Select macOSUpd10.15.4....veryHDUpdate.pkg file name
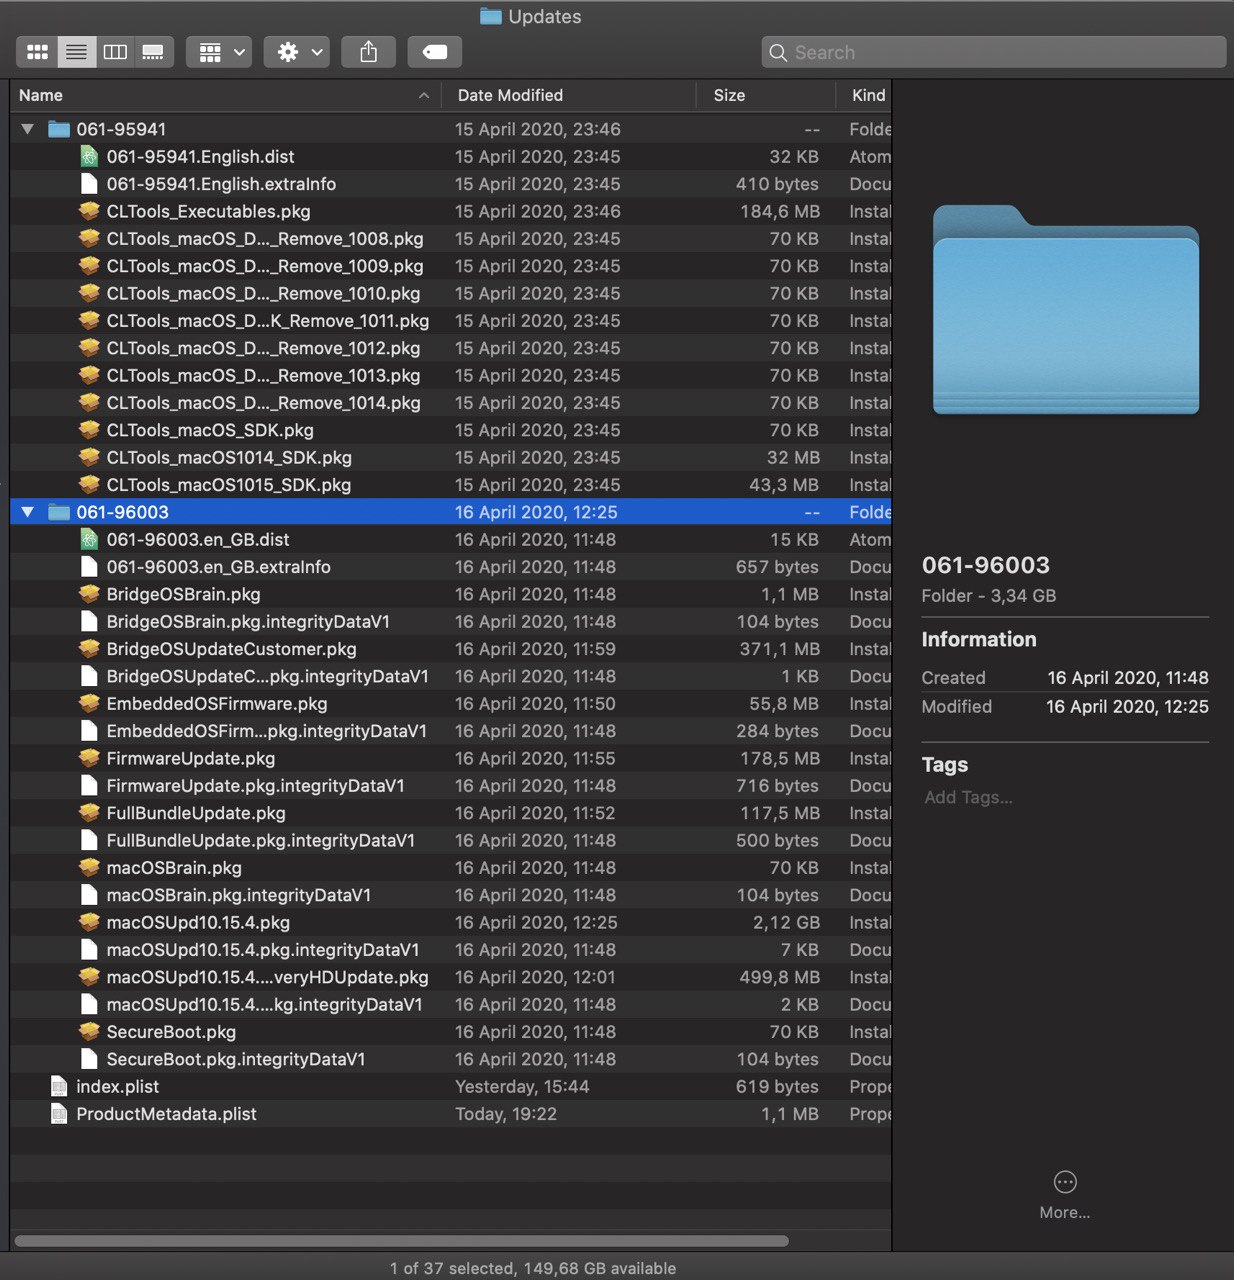Screen dimensions: 1234x1280 tap(267, 977)
